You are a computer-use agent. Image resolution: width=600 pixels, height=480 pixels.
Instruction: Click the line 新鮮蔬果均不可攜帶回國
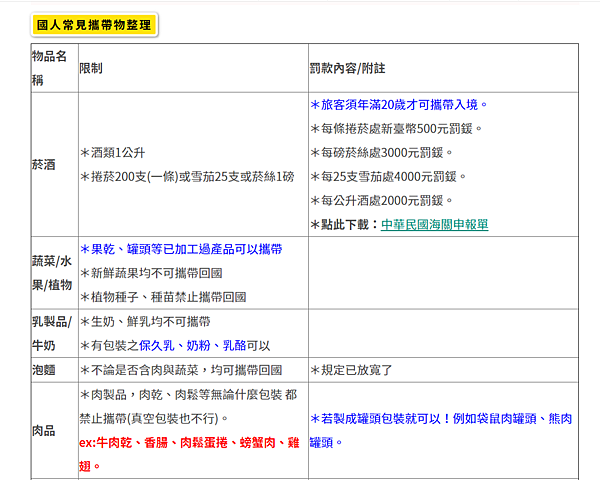151,273
